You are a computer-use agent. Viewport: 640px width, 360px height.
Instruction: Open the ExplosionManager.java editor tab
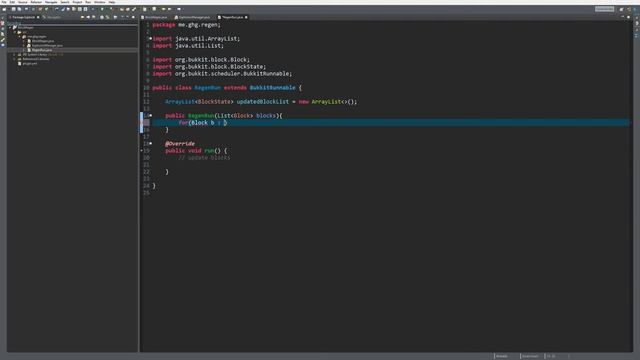point(194,17)
